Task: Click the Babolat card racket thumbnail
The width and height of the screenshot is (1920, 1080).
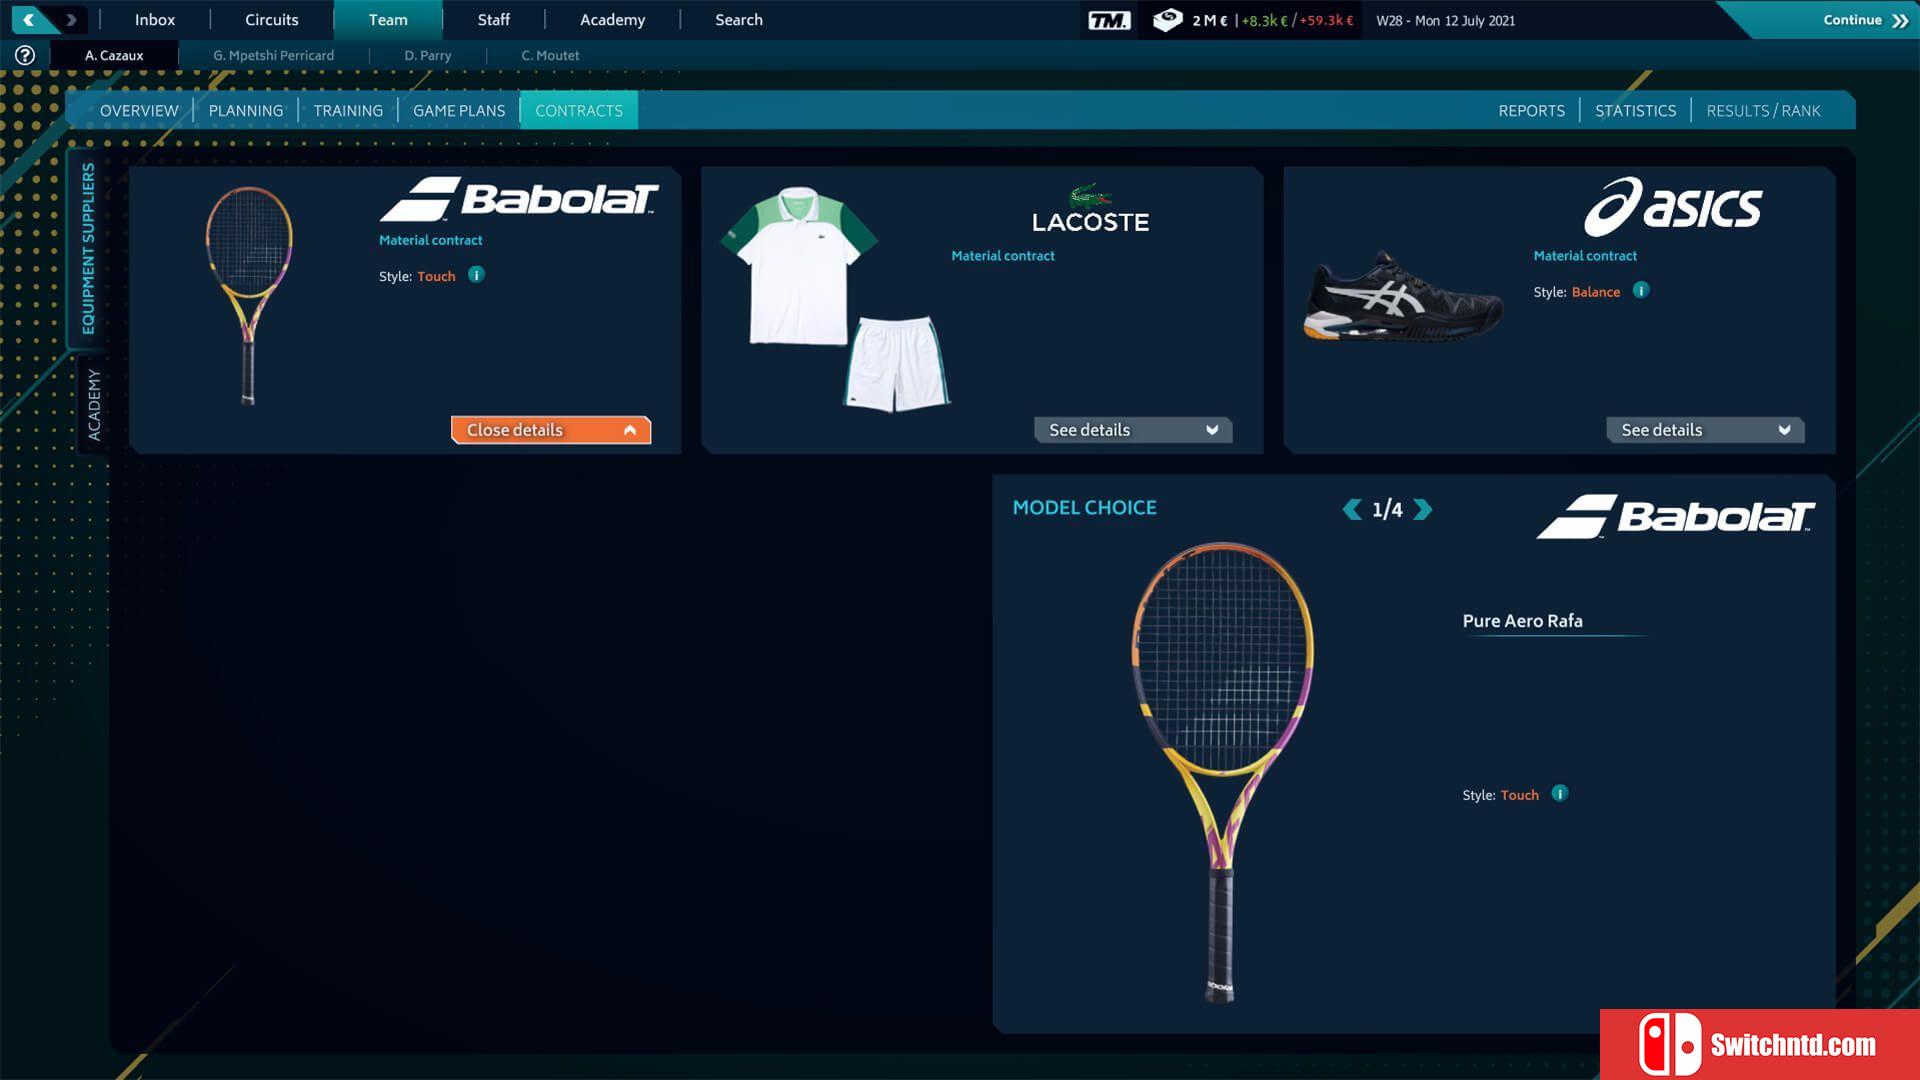Action: [249, 295]
